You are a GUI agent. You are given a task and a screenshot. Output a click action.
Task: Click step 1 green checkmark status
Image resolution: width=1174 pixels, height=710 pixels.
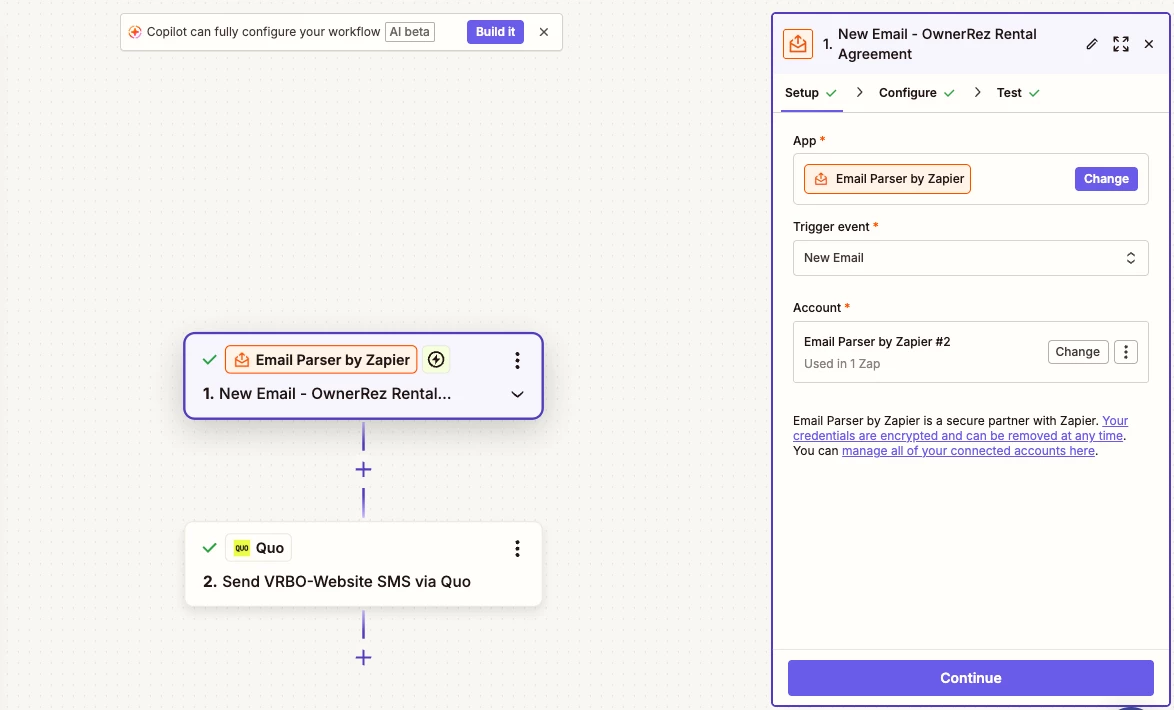coord(210,360)
